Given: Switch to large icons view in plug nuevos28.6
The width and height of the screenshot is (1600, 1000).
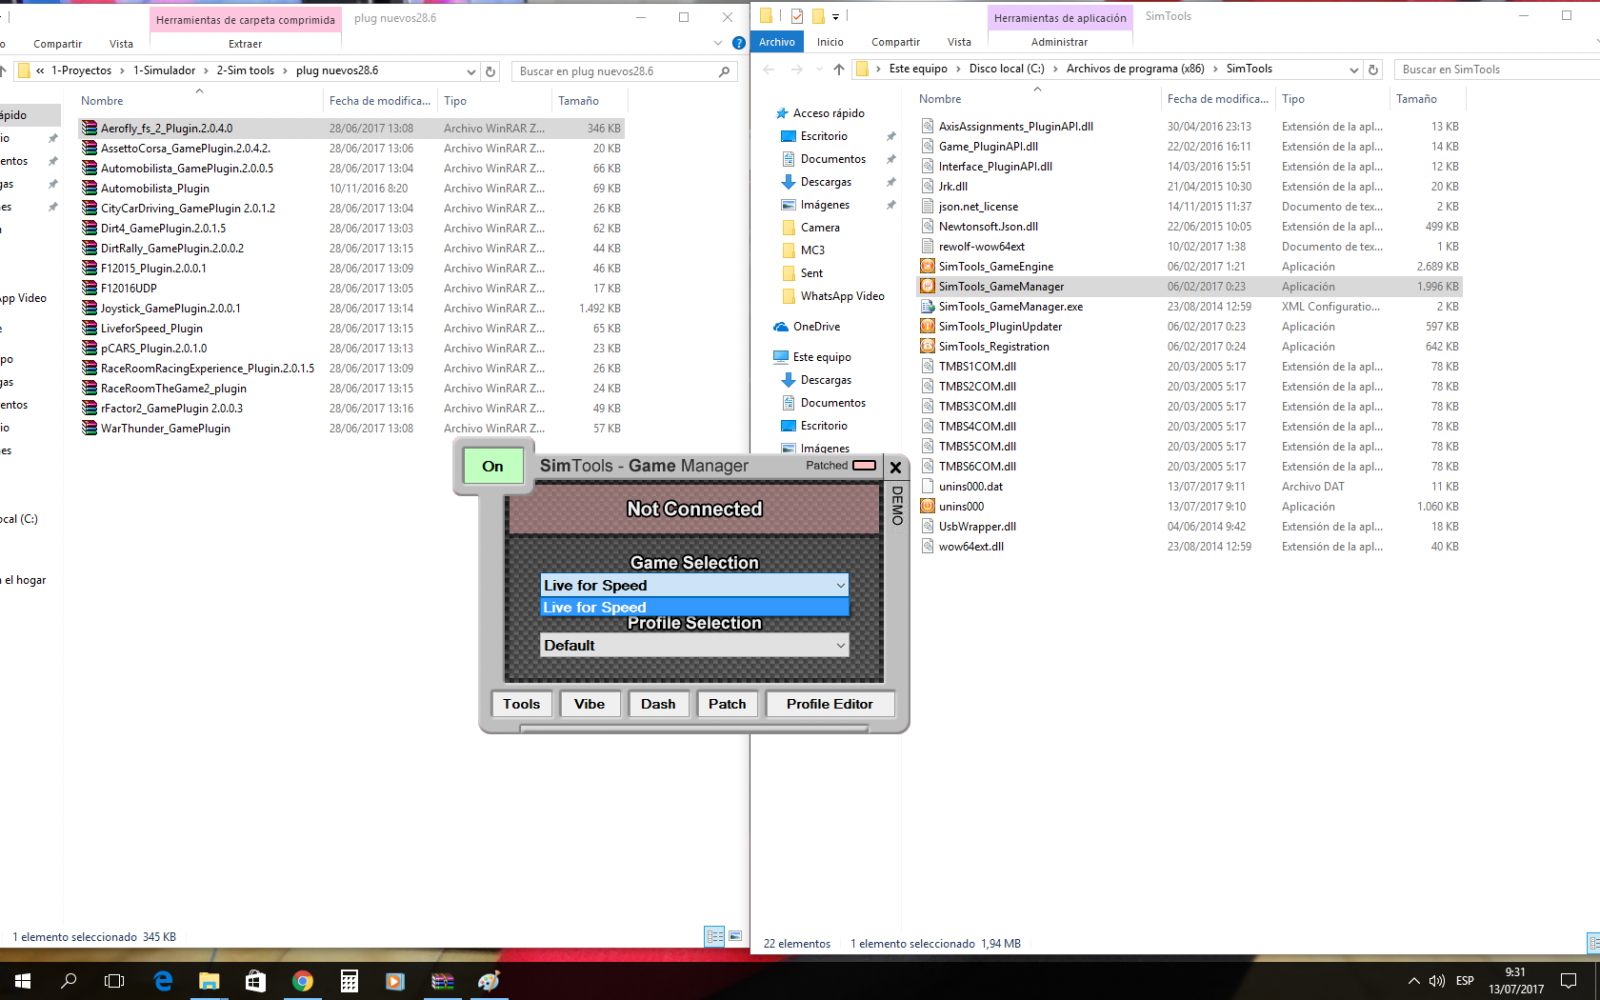Looking at the screenshot, I should (x=735, y=936).
